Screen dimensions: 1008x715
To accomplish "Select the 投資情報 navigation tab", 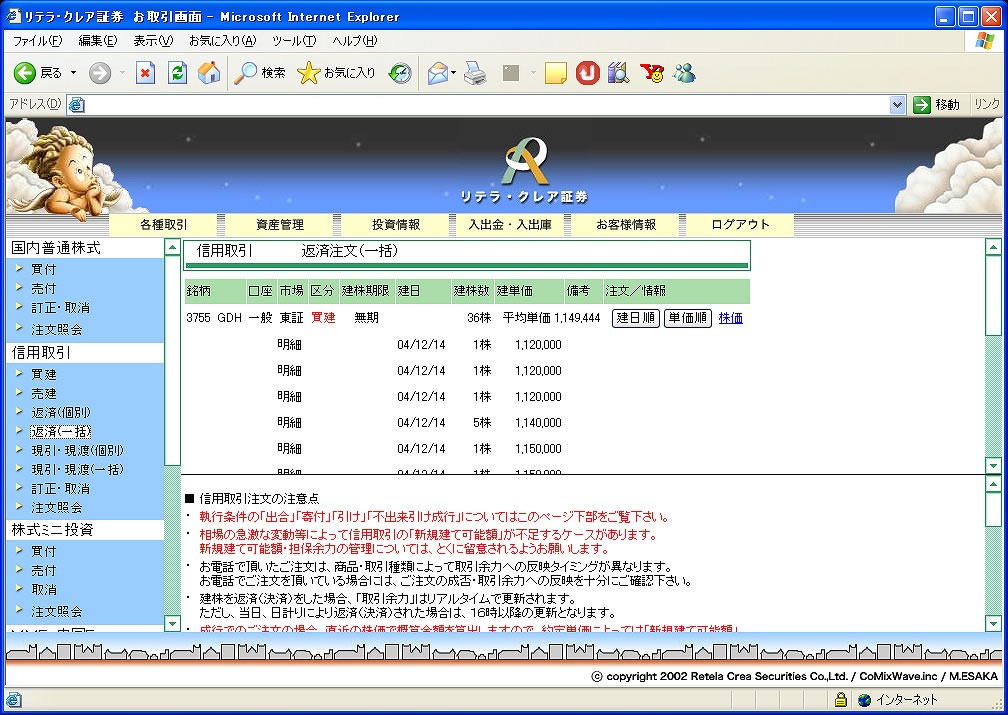I will (x=395, y=224).
